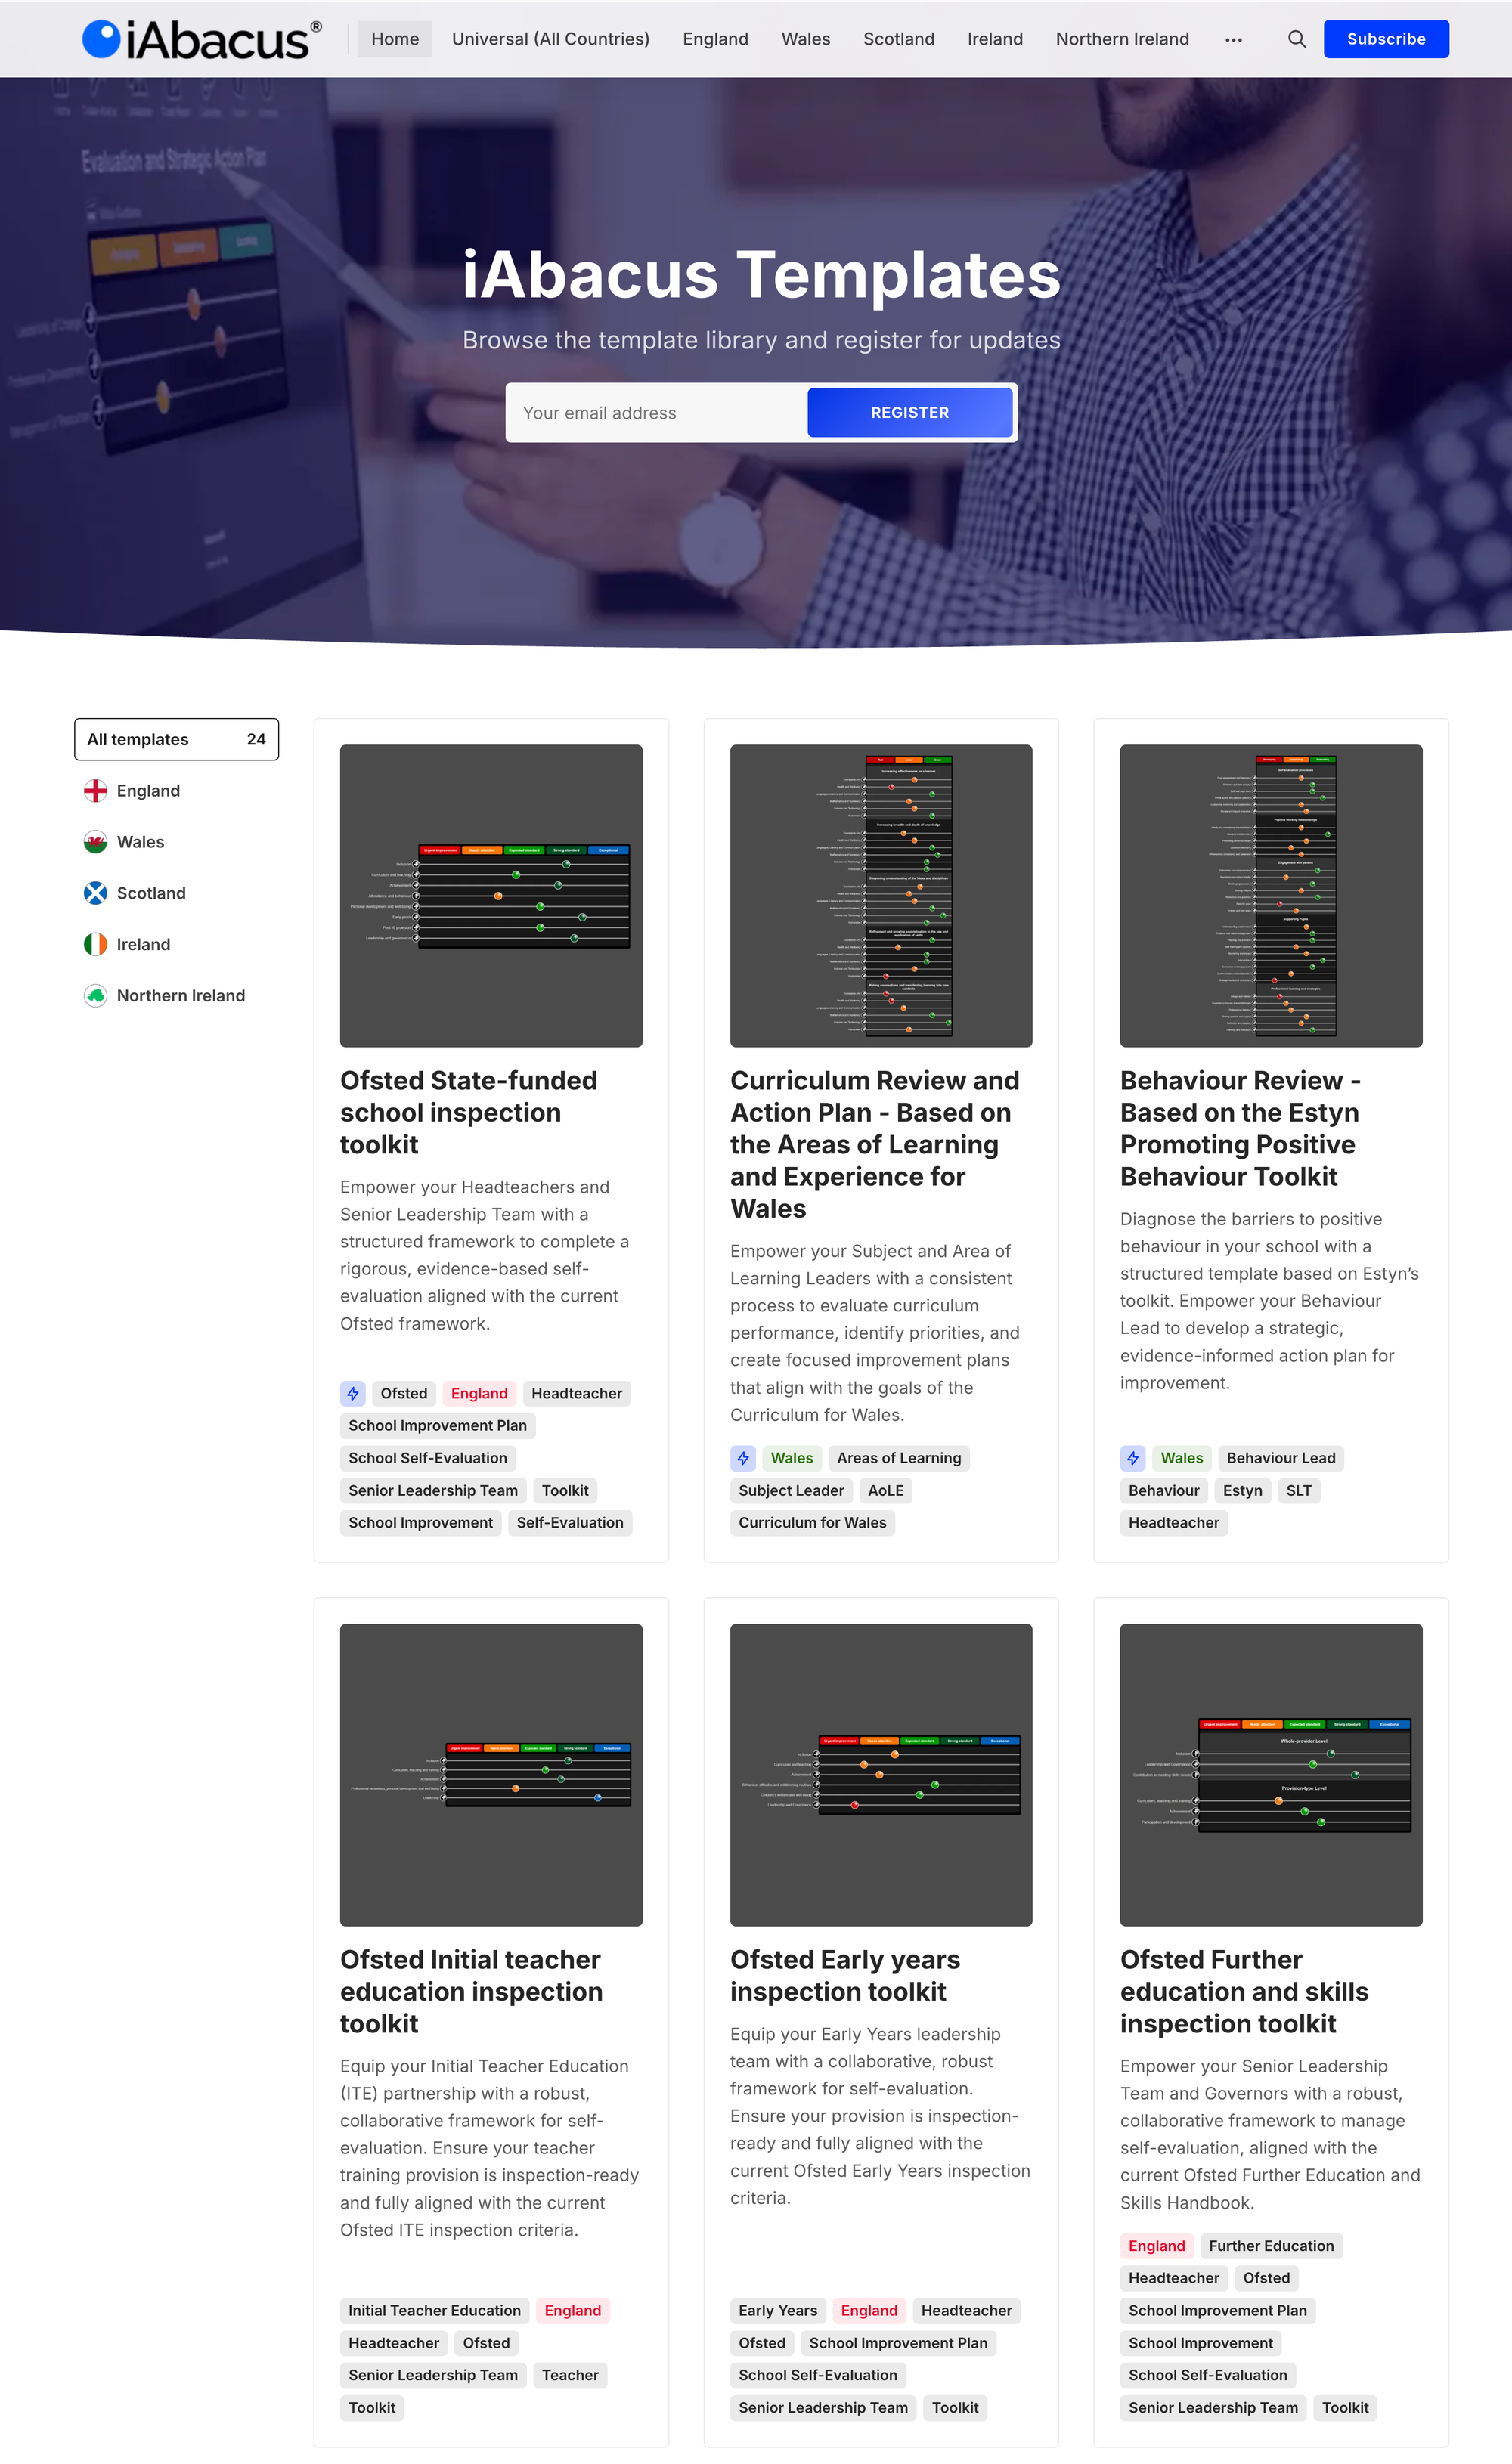Screen dimensions: 1512x2464
Task: Click the iAbacus logo
Action: [201, 39]
